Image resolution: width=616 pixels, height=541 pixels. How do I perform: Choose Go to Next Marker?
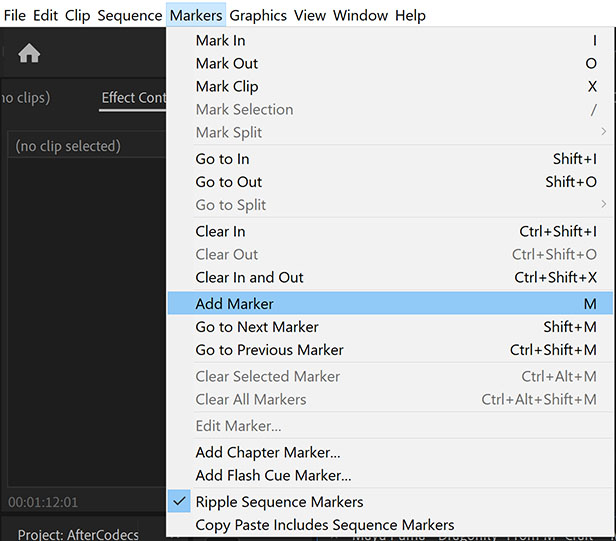[257, 327]
